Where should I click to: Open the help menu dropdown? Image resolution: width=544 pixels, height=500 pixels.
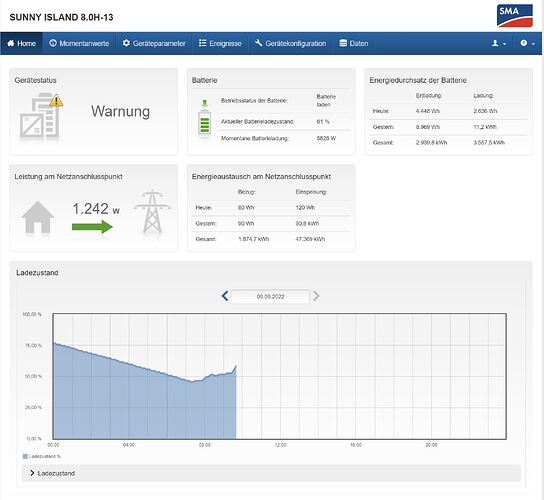point(527,43)
